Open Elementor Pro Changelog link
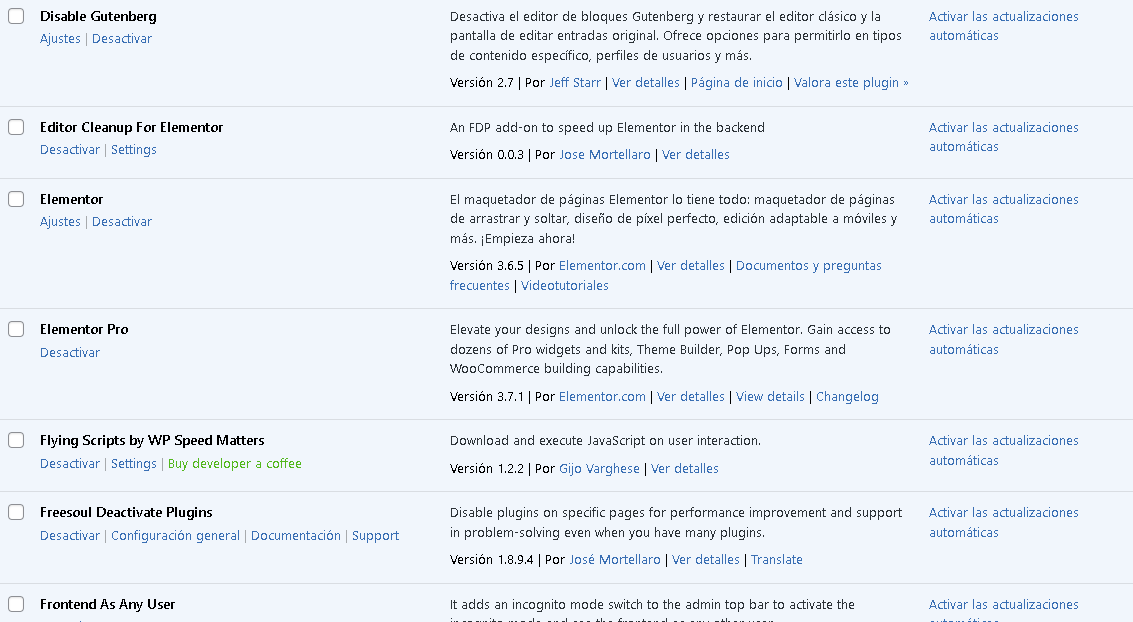The image size is (1133, 622). [847, 397]
